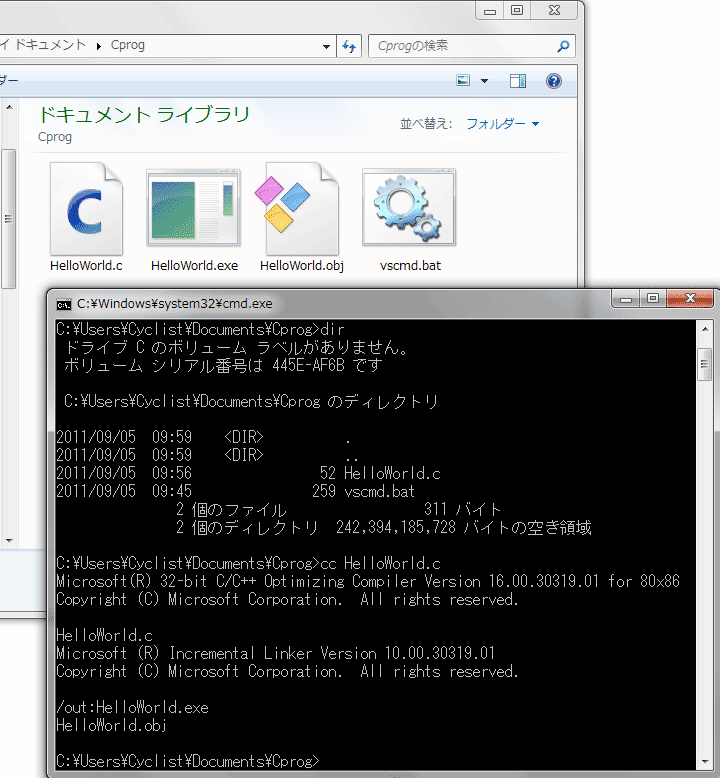The width and height of the screenshot is (720, 778).
Task: Click the Explorer navigation pane scrollbar thumb
Action: [8, 219]
